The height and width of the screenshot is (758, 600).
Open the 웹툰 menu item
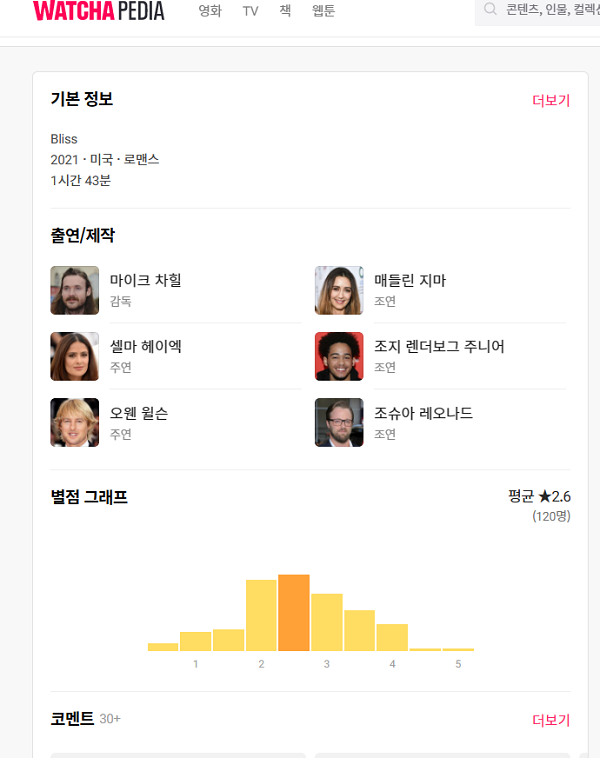click(x=323, y=11)
